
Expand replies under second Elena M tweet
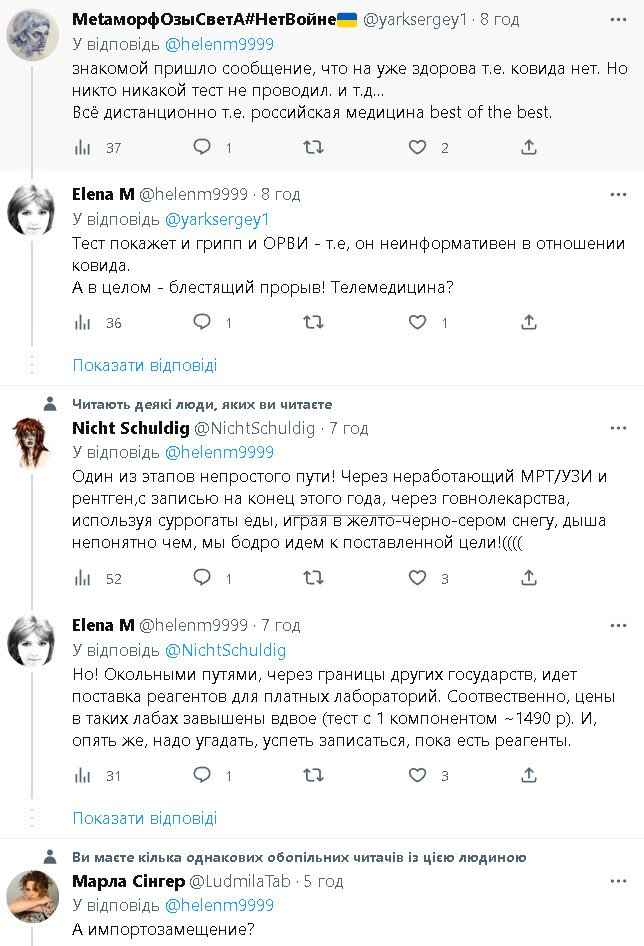pos(144,818)
